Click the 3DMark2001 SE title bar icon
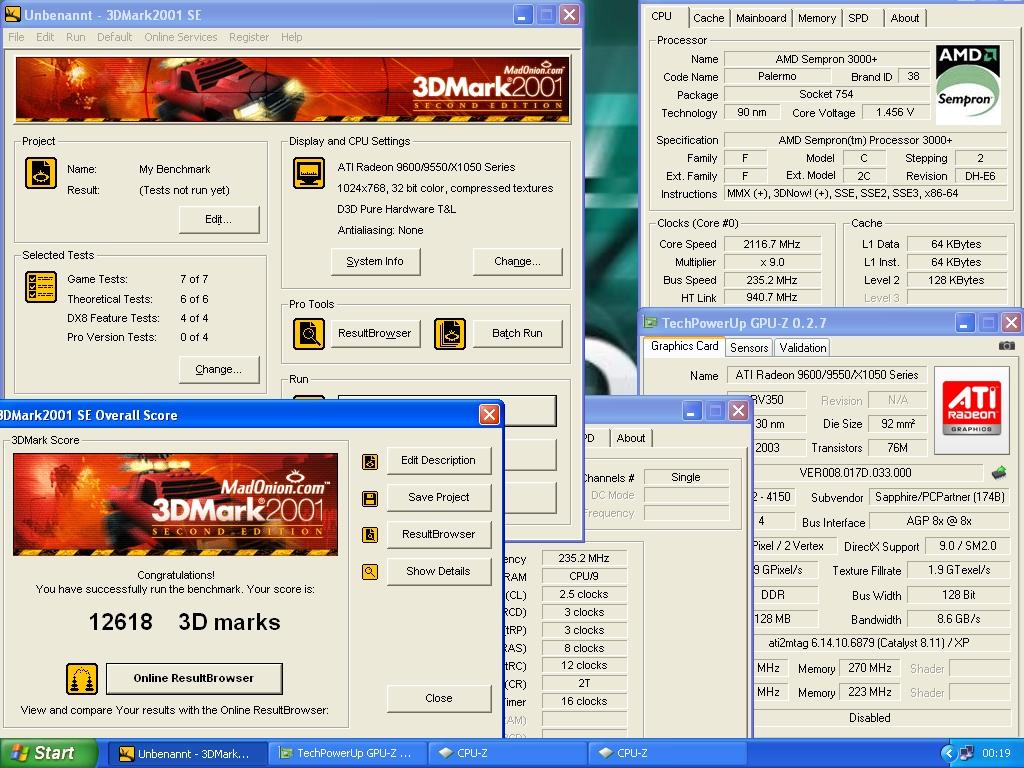The width and height of the screenshot is (1024, 768). [x=12, y=14]
